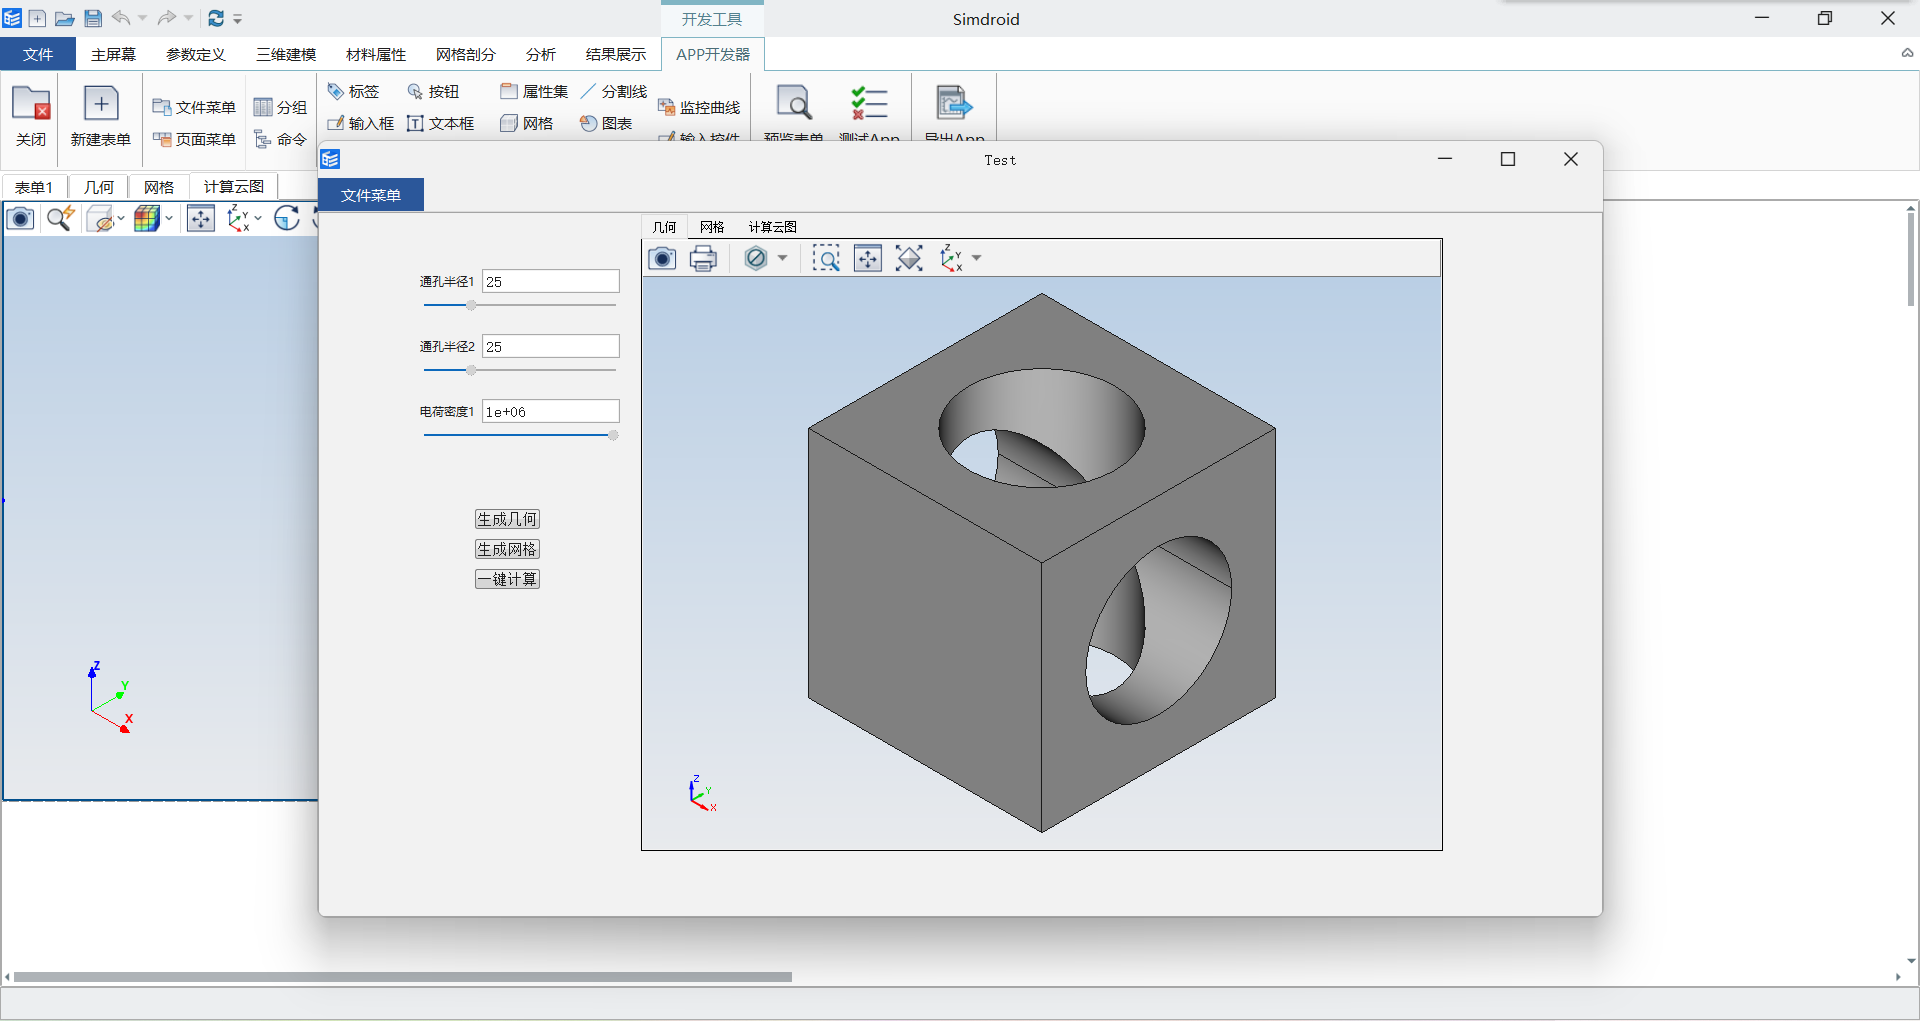1920x1021 pixels.
Task: Insert a 文本框 text box control
Action: [440, 123]
